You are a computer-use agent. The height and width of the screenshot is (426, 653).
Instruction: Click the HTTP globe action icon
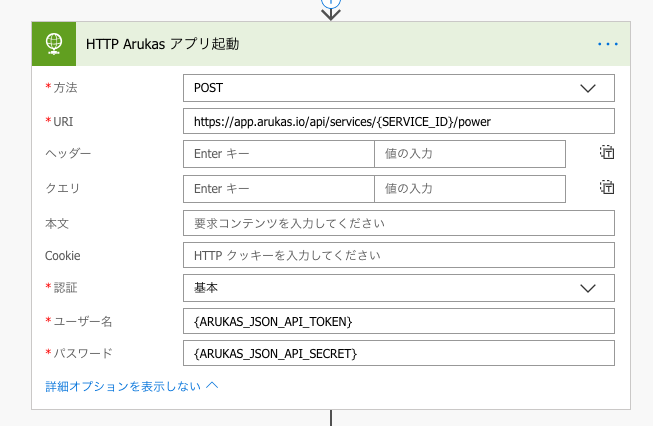(x=54, y=44)
